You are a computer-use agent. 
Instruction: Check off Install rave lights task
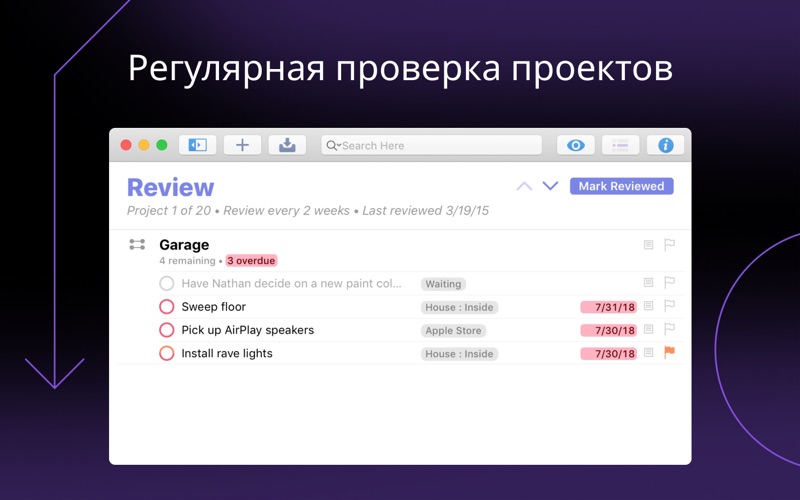(x=167, y=353)
